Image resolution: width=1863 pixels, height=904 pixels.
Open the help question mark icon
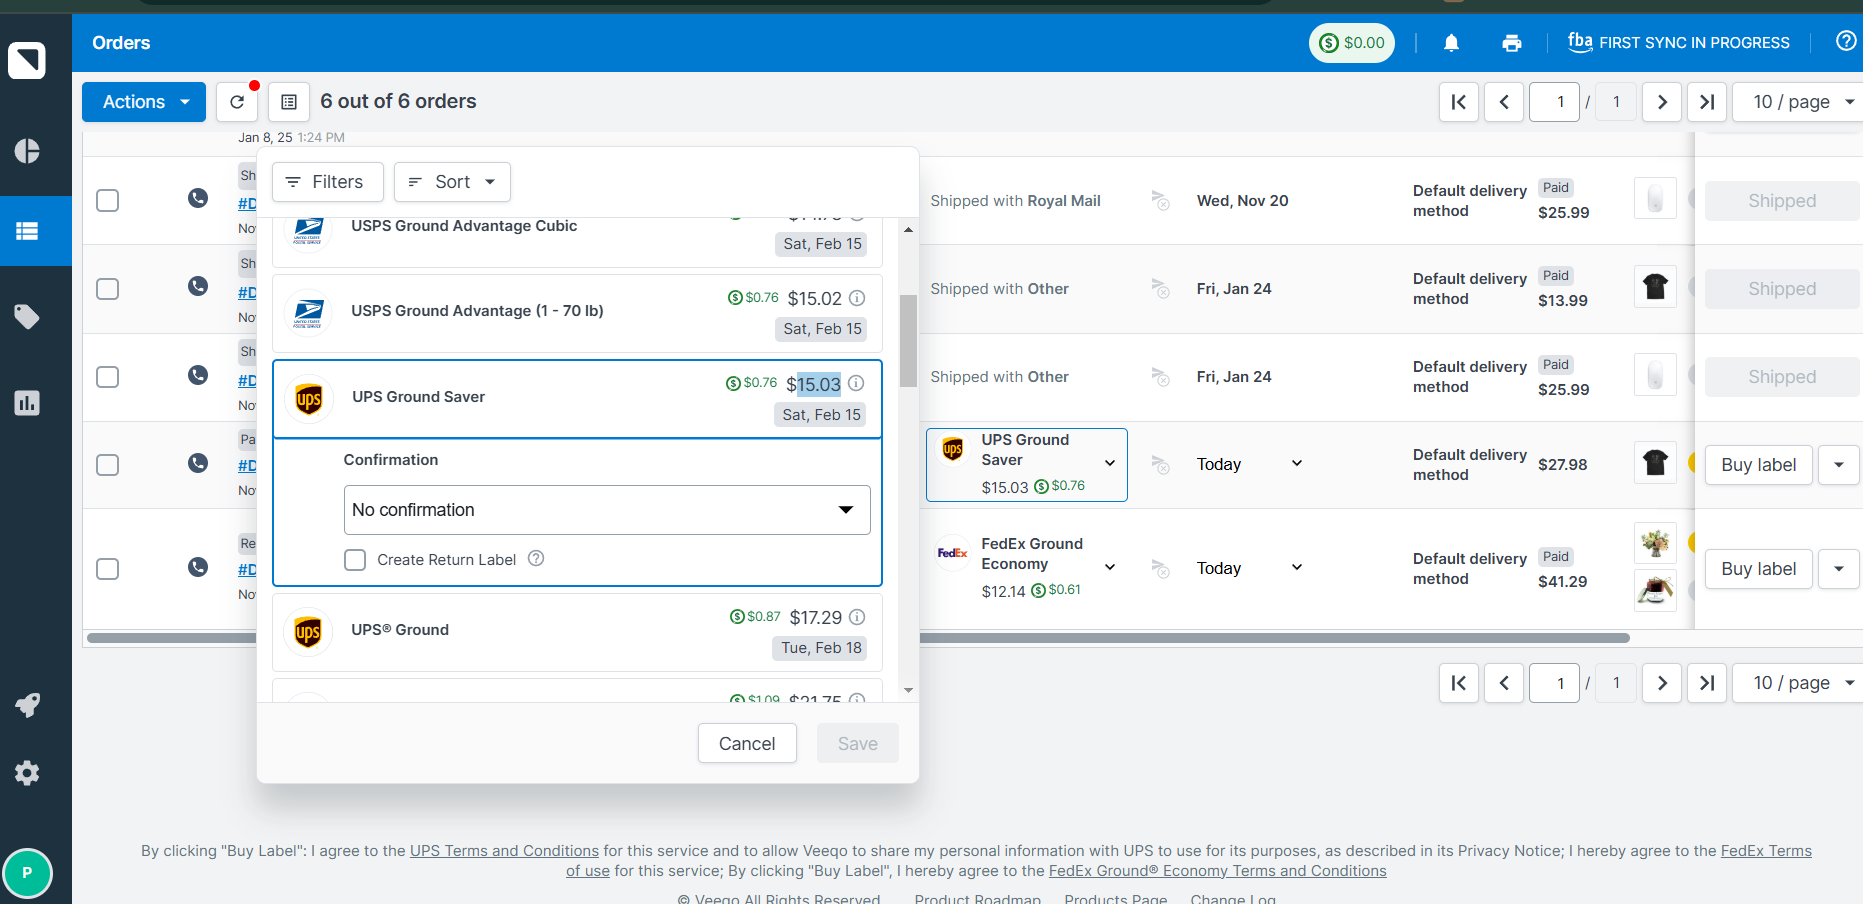coord(1846,41)
